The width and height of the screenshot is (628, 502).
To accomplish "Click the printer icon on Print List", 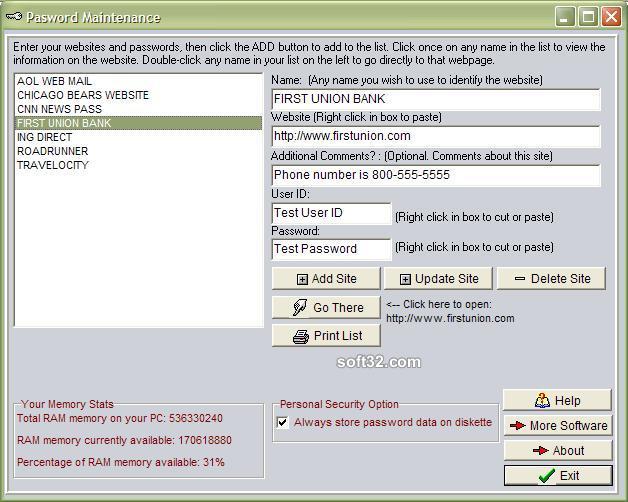I will point(301,337).
